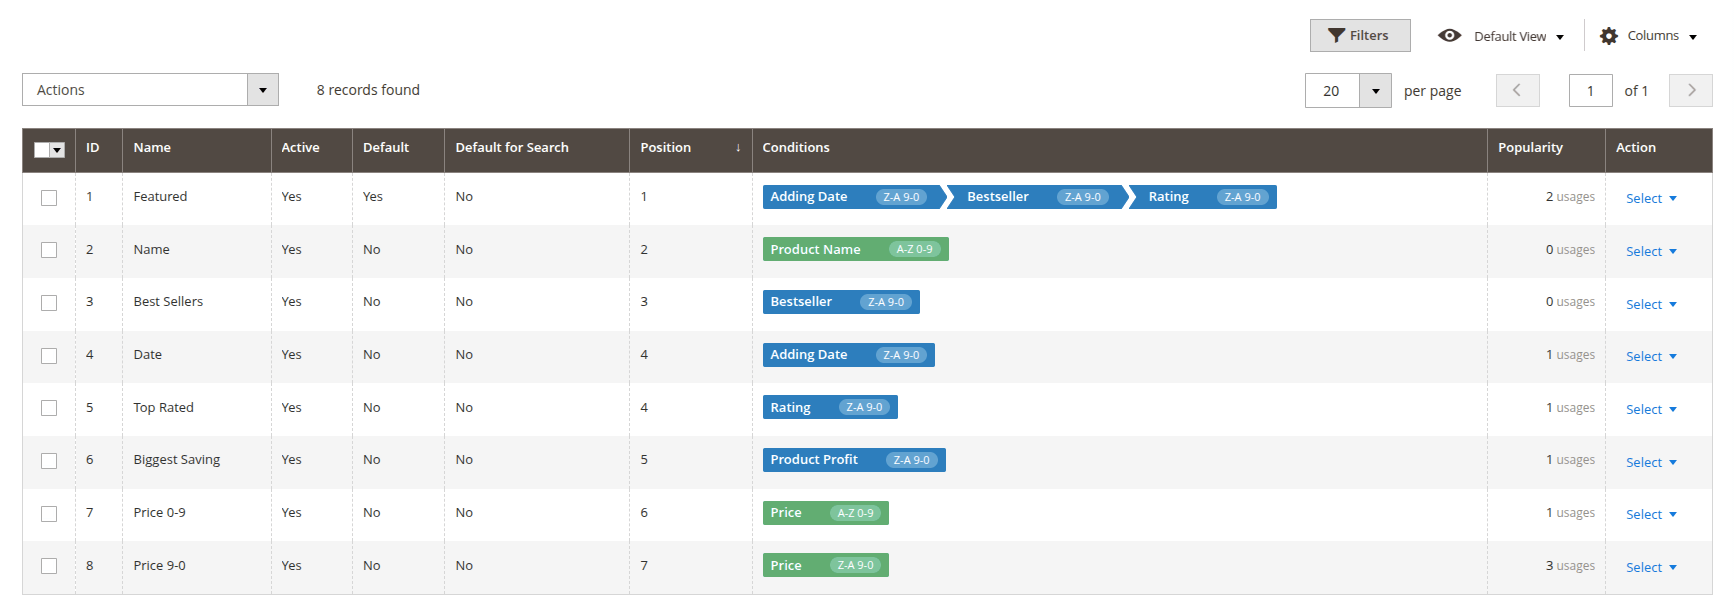
Task: Sort by the Position column header
Action: coord(690,148)
